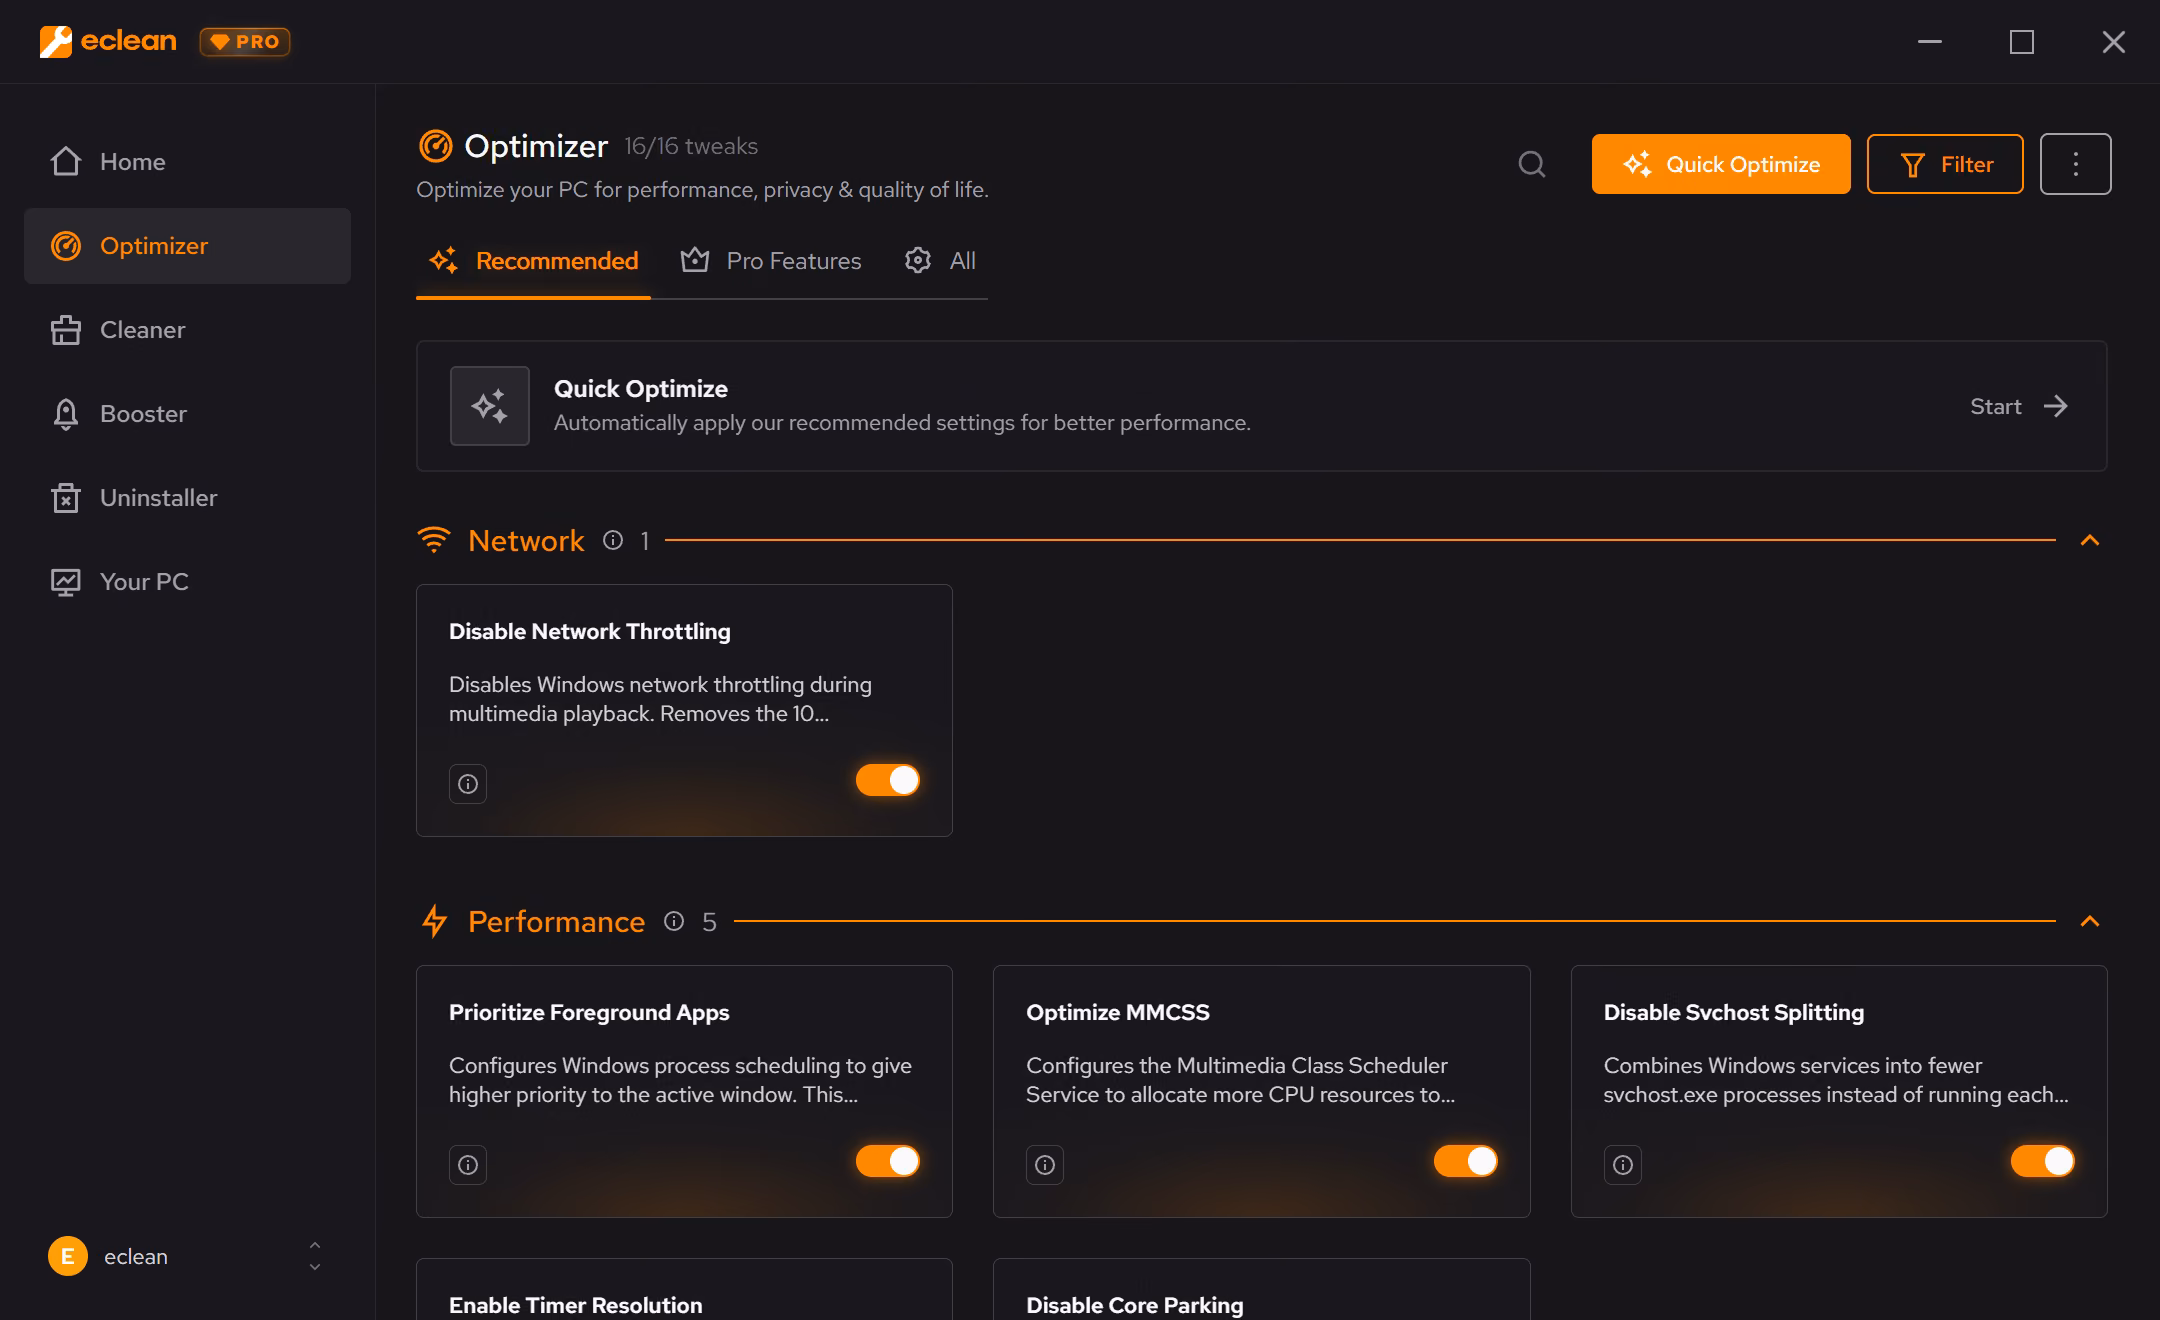
Task: Click the Prioritize Foreground Apps title
Action: pyautogui.click(x=589, y=1013)
